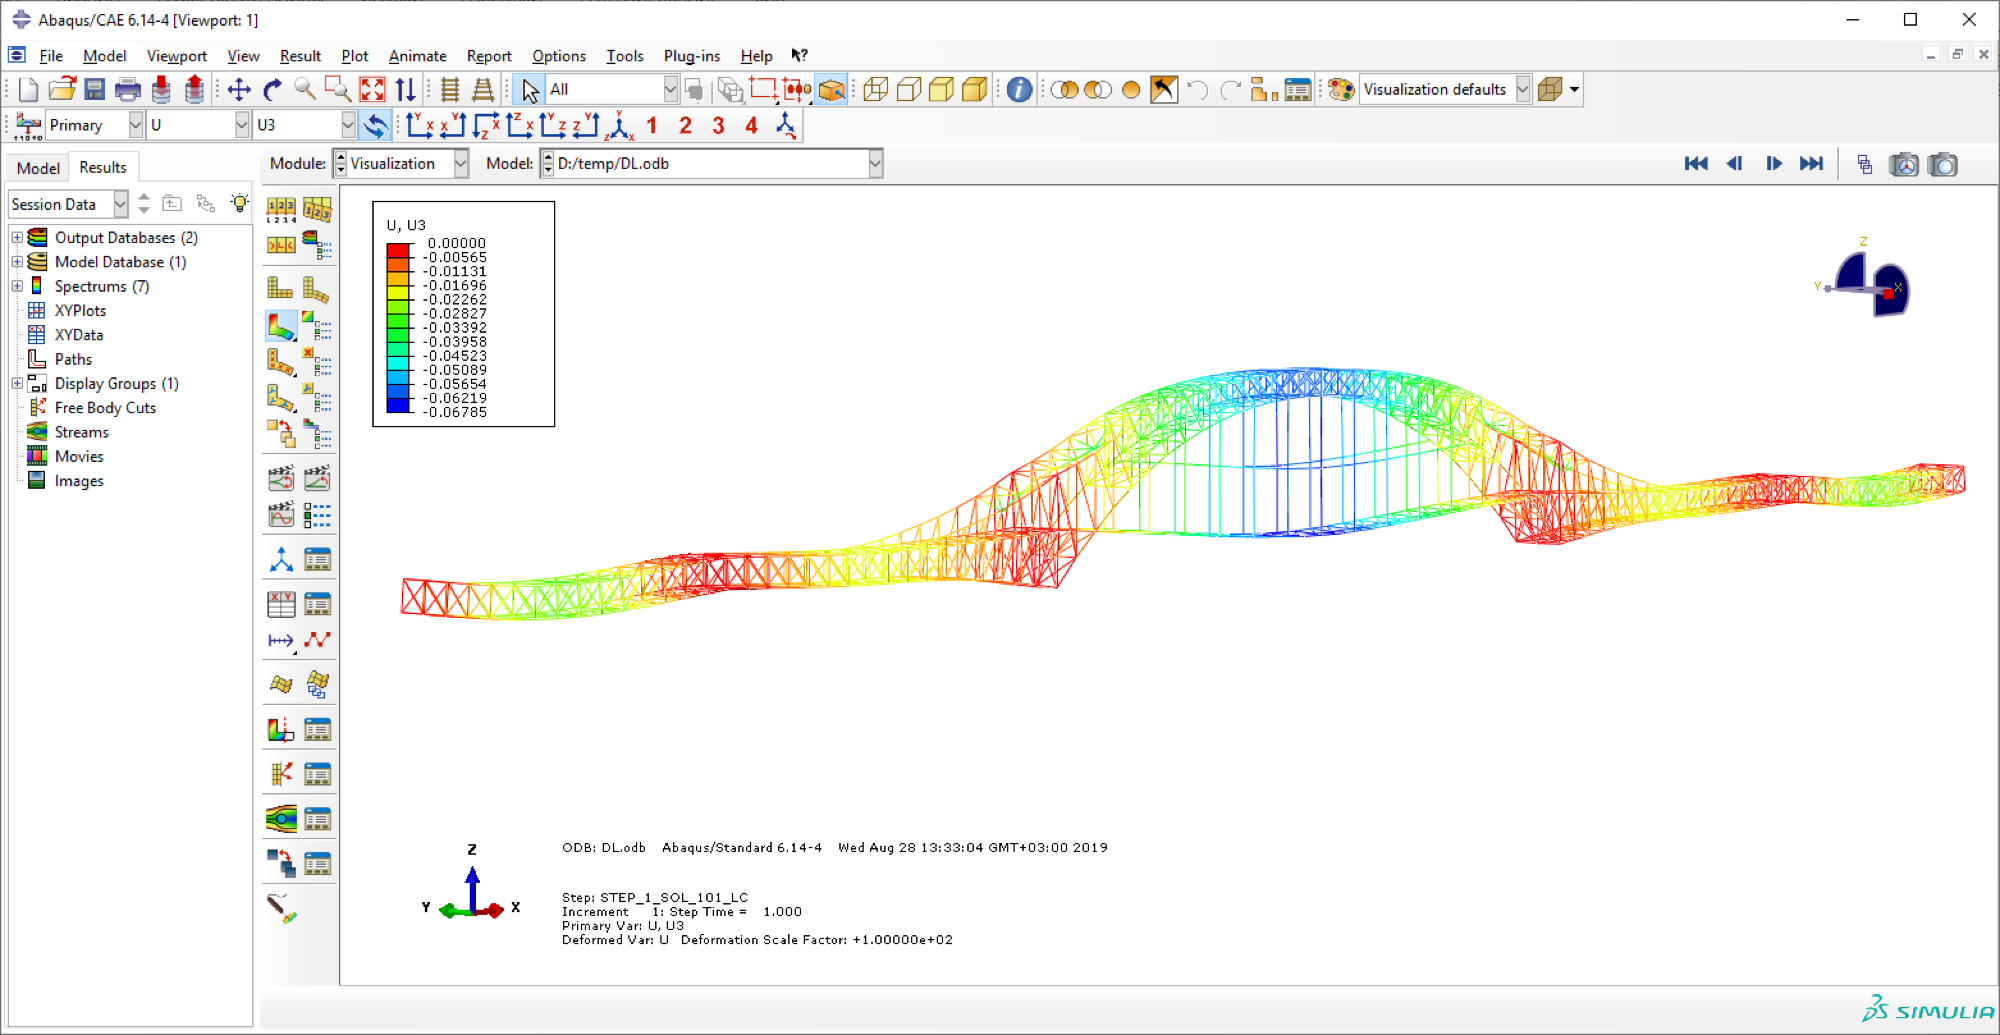Open the Create XY Data icon
The height and width of the screenshot is (1035, 2000).
[281, 604]
